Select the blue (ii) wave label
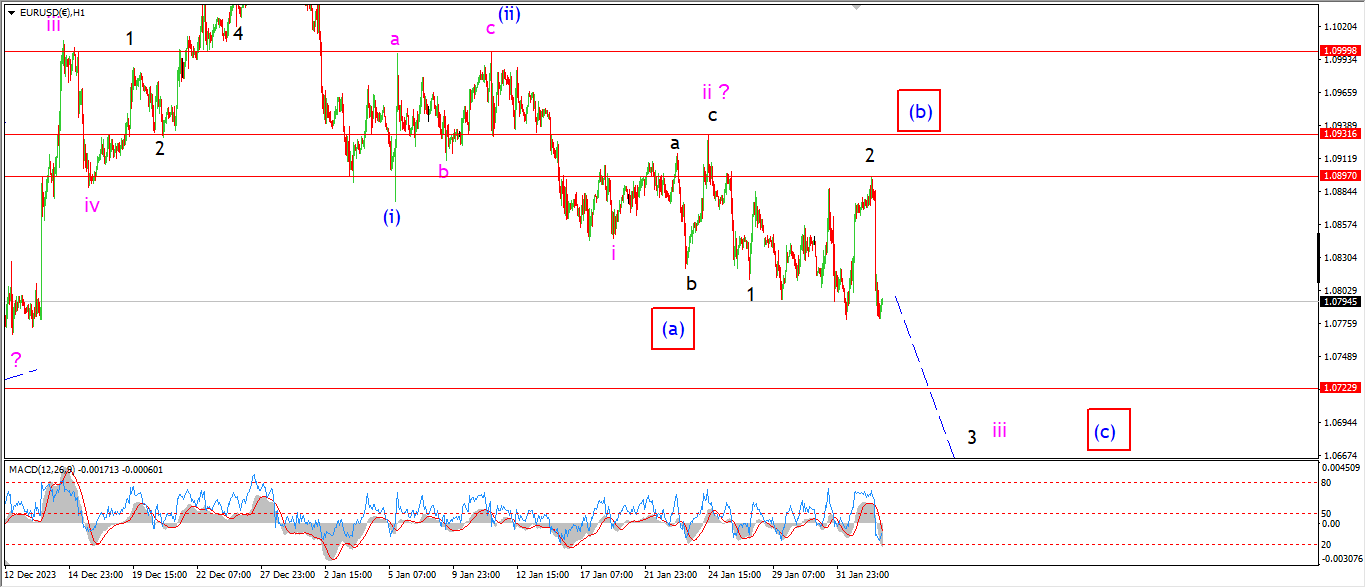 coord(507,14)
